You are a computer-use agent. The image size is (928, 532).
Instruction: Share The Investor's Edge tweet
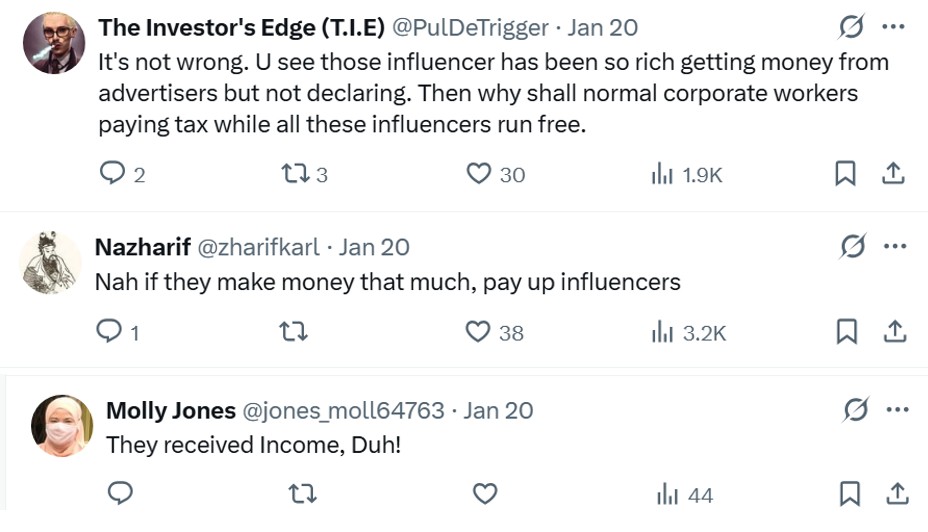point(893,174)
